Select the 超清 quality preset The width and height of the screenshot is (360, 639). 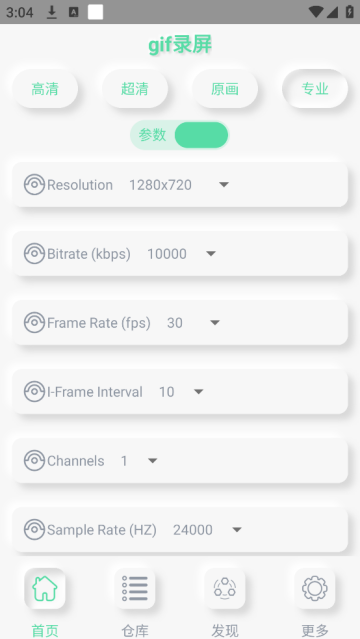(x=135, y=88)
